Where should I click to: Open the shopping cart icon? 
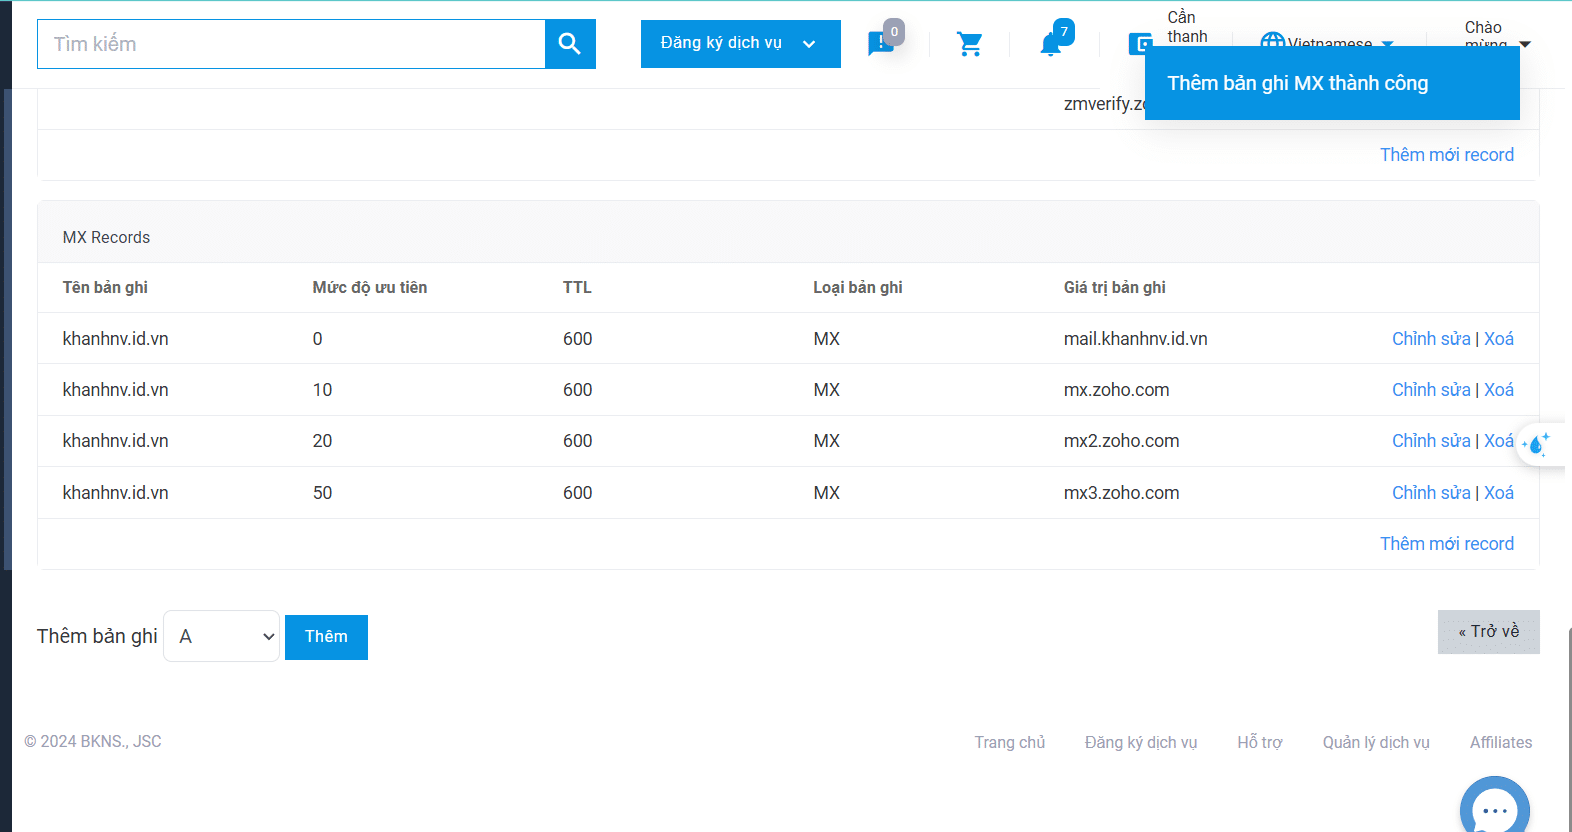tap(969, 44)
